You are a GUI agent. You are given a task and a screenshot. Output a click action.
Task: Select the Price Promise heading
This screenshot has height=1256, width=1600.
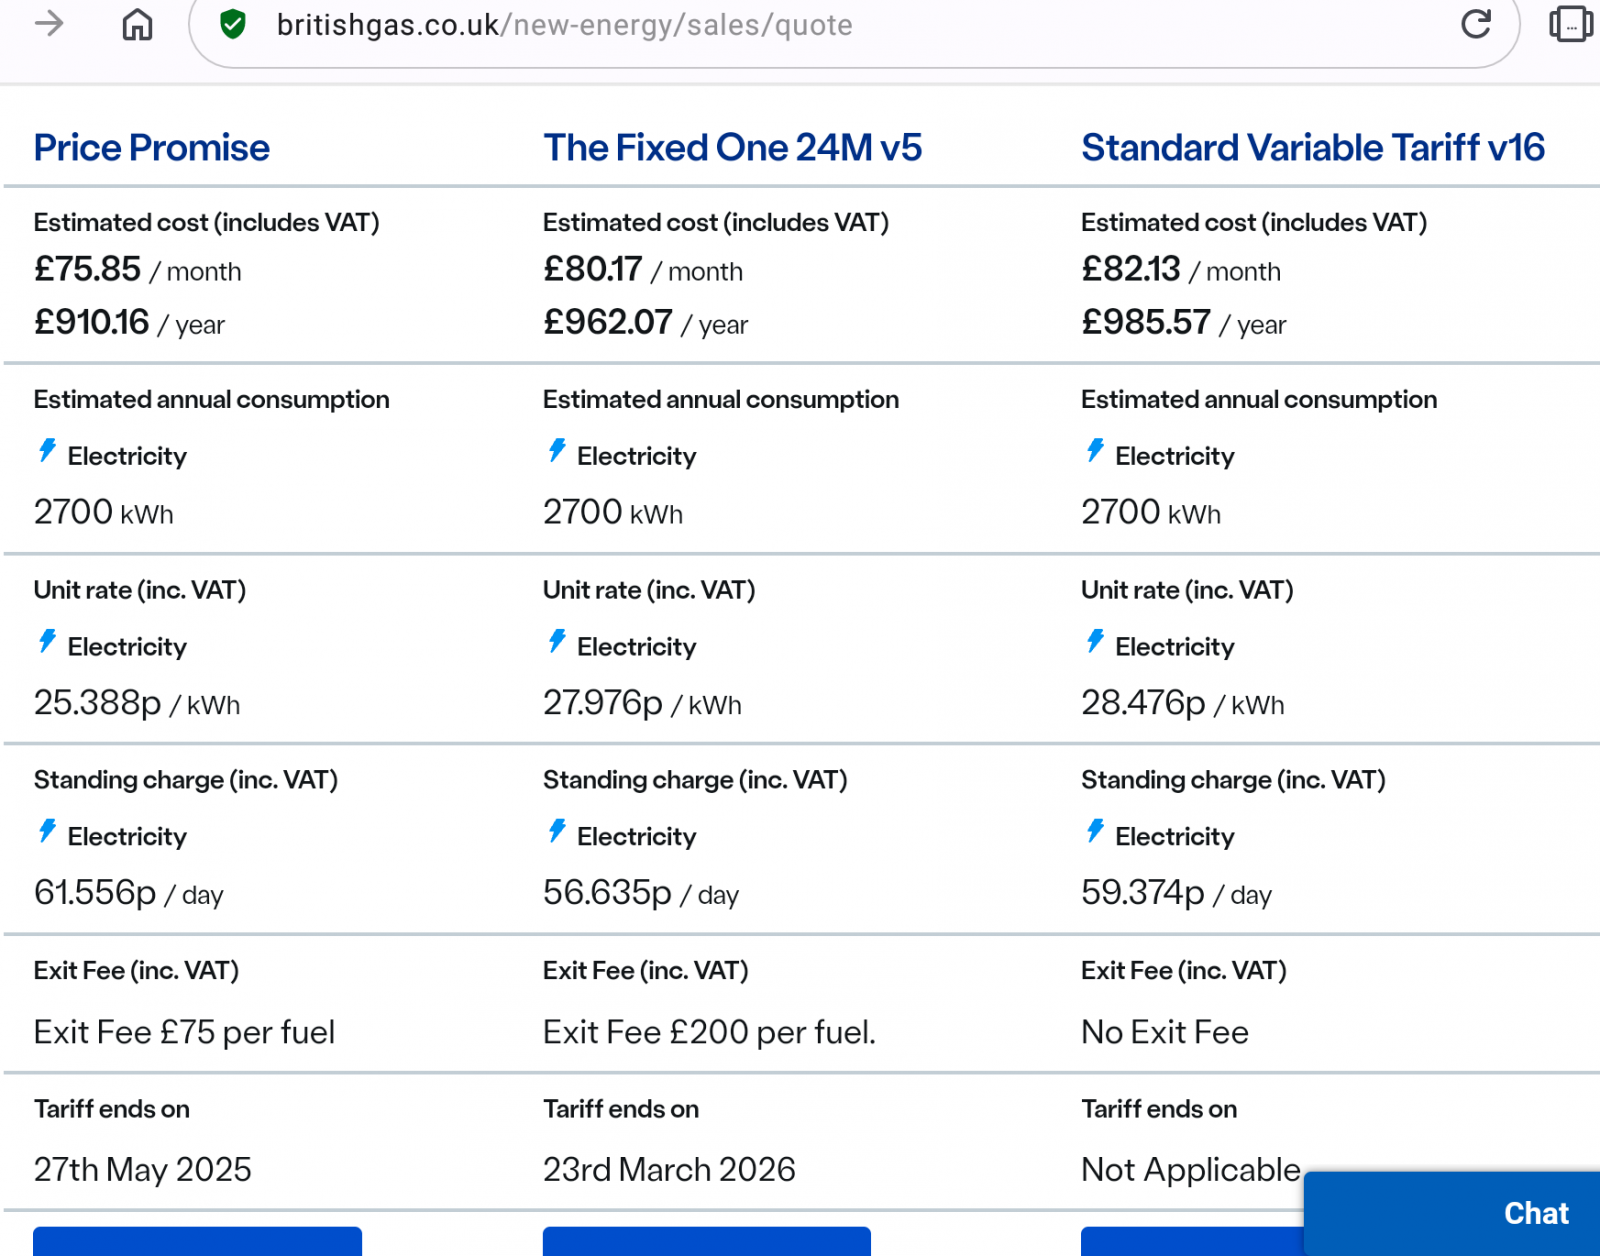point(152,148)
